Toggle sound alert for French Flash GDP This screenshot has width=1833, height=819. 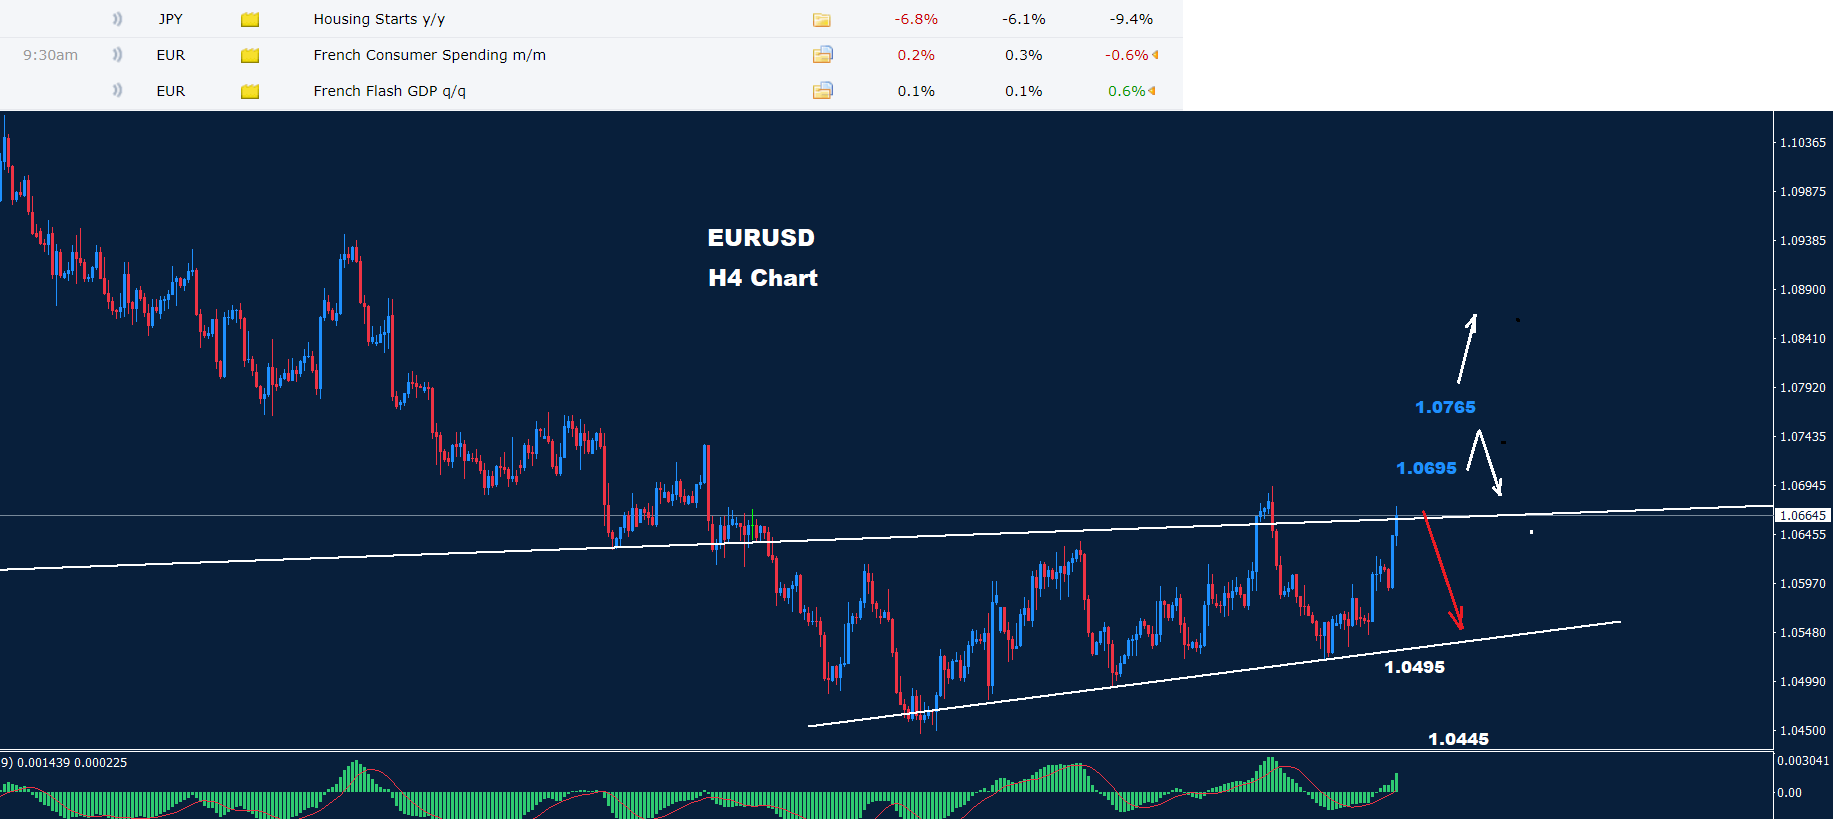[x=117, y=91]
